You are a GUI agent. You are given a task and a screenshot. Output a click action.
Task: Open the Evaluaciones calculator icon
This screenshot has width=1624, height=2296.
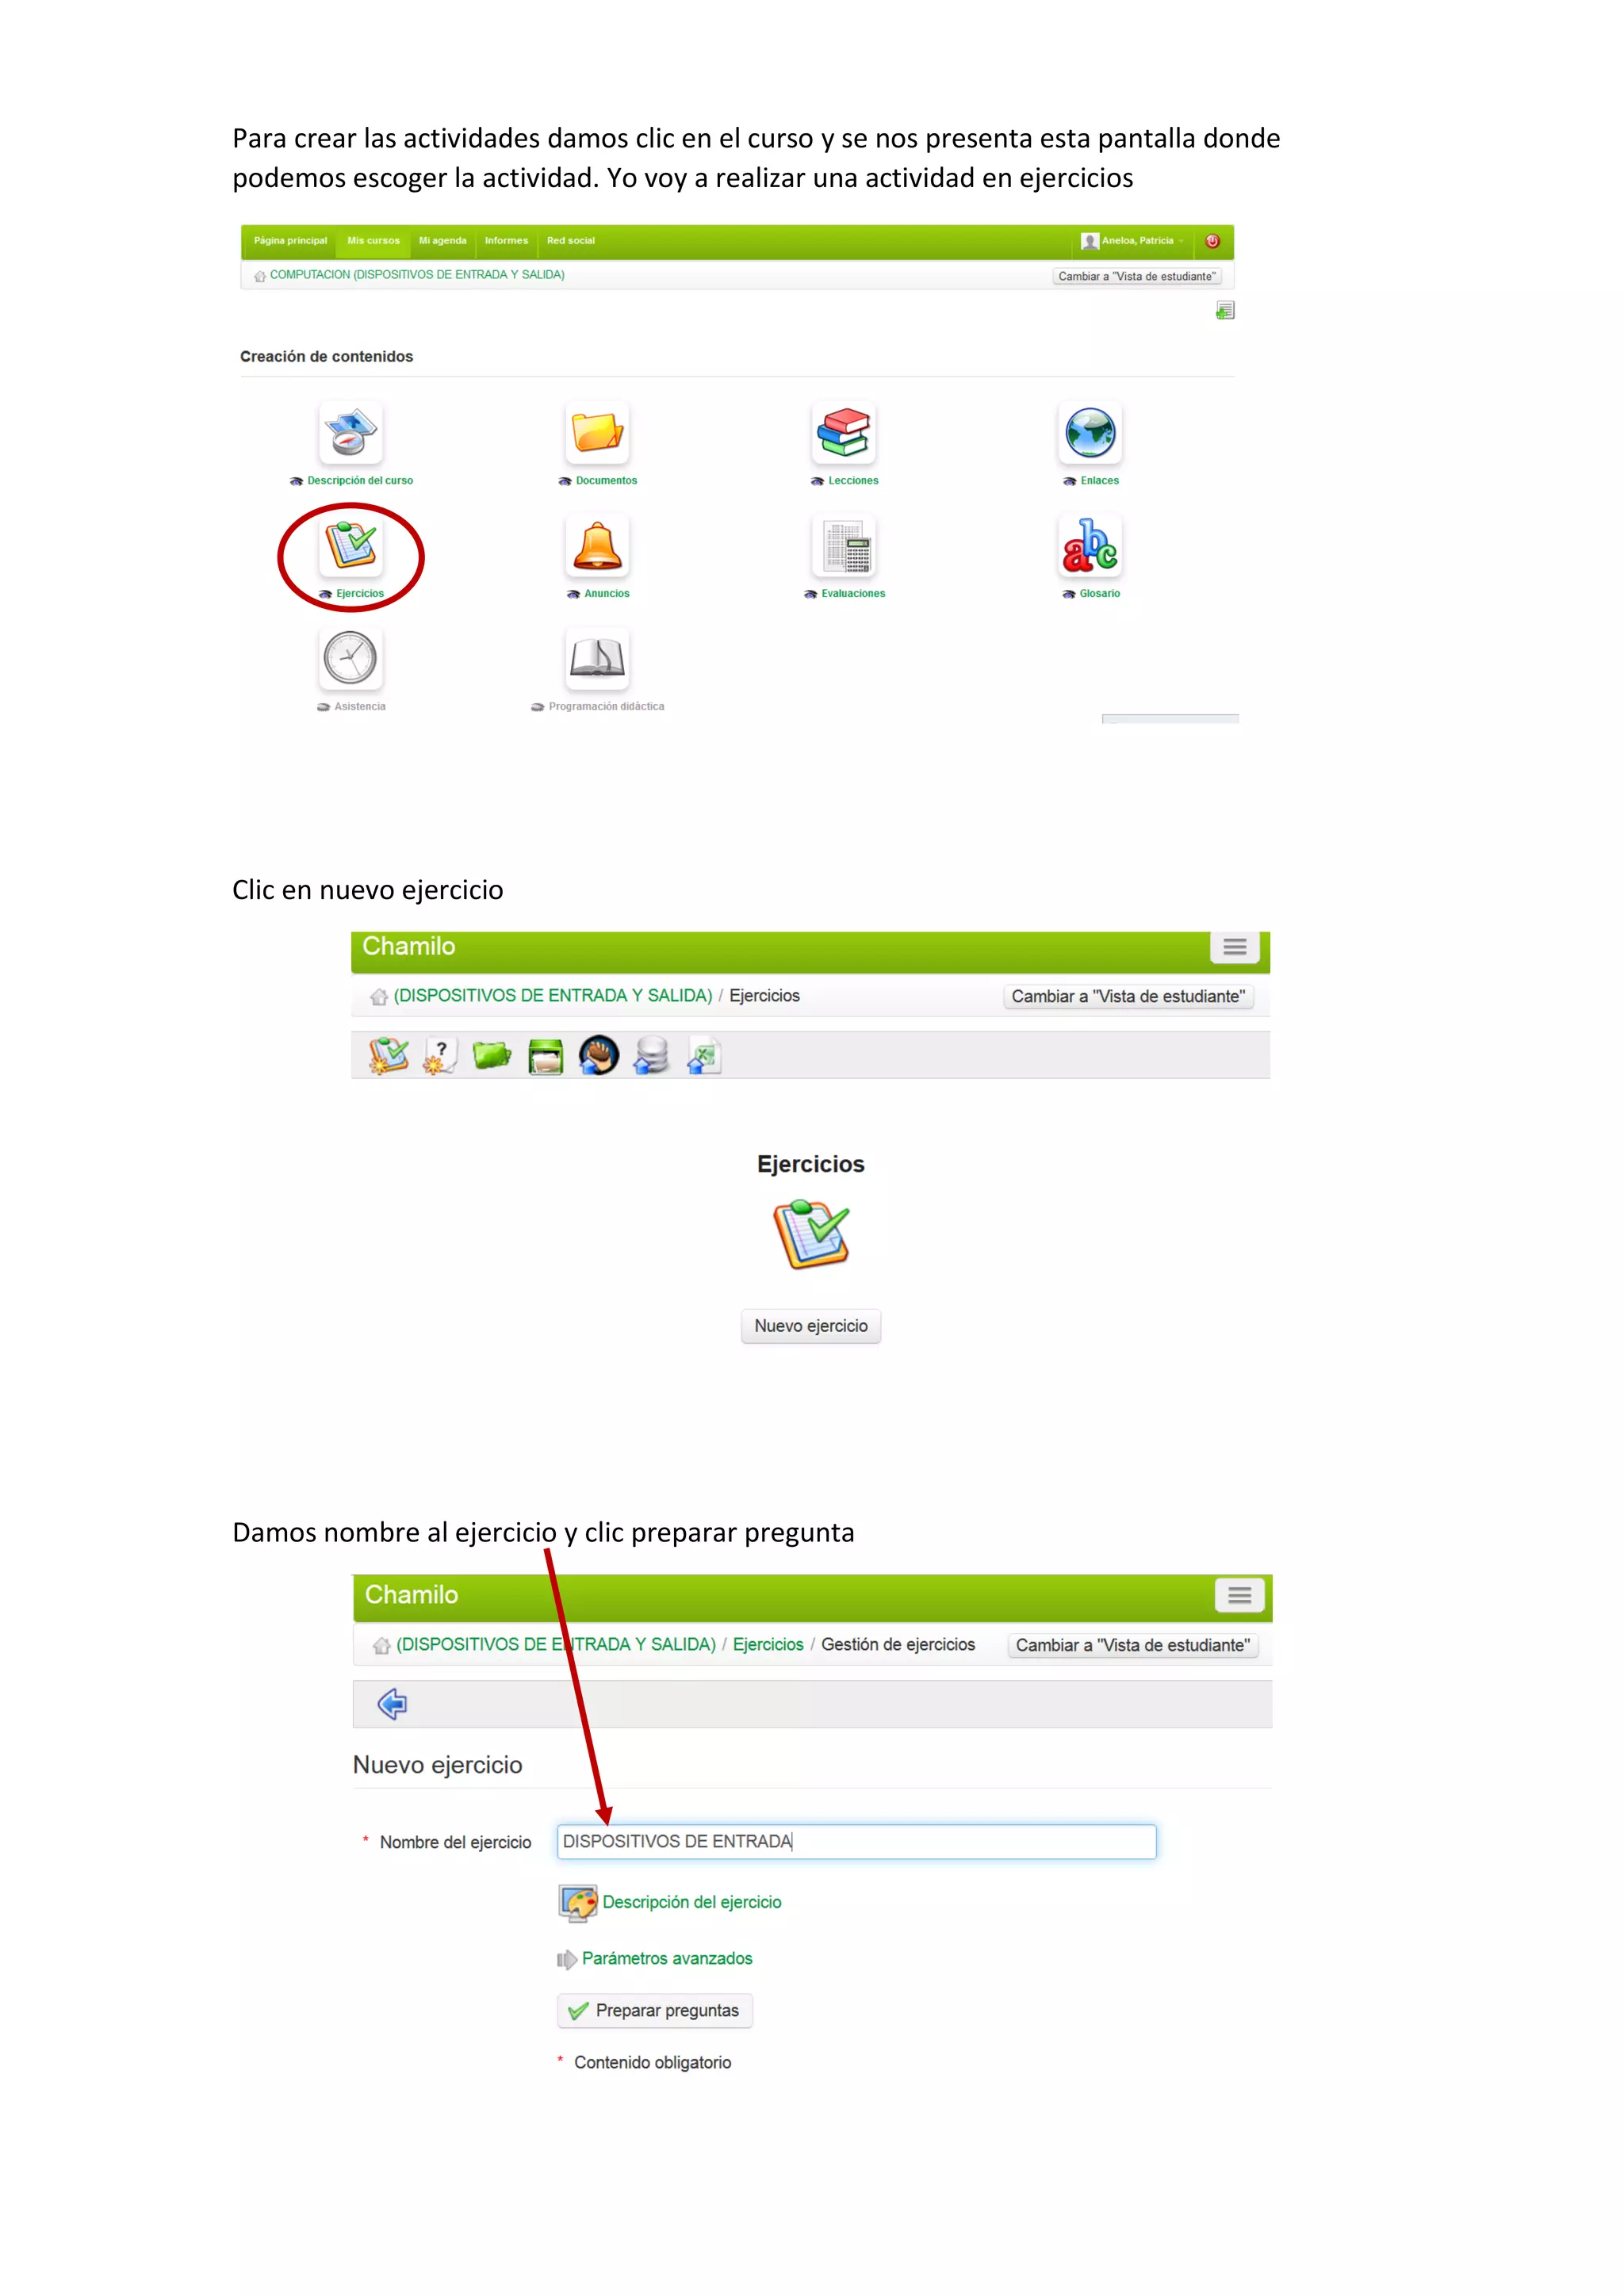click(x=844, y=546)
